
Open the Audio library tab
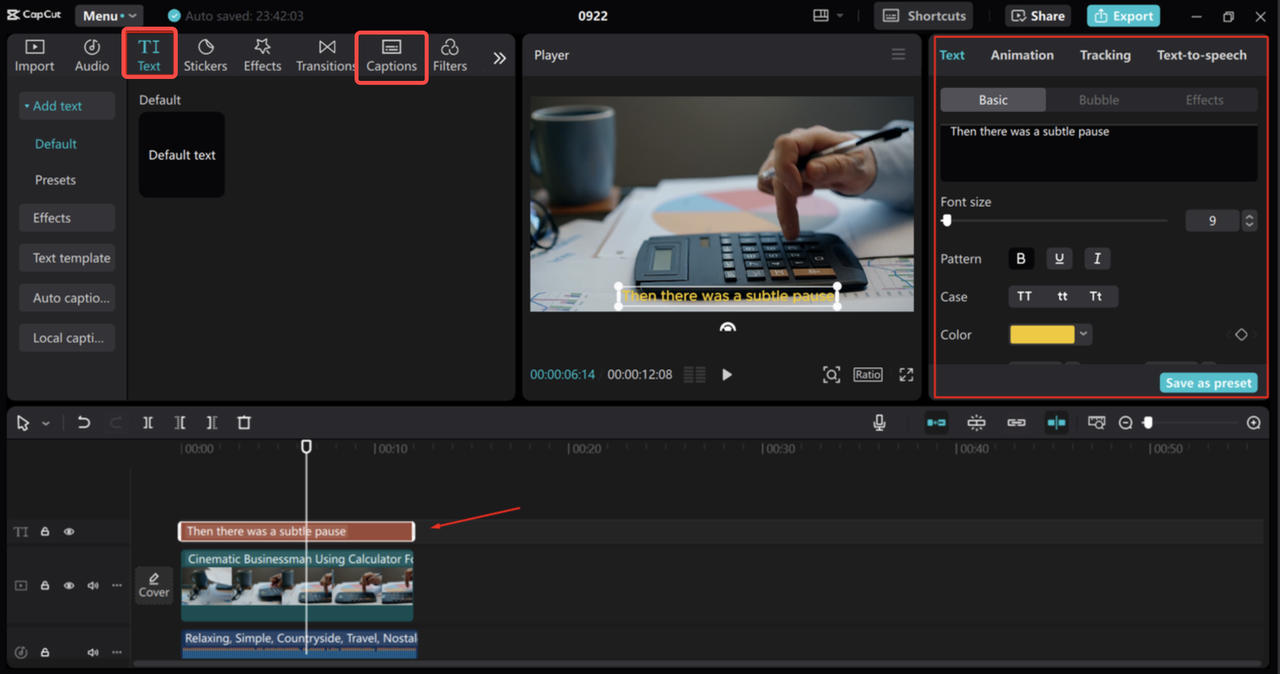click(x=92, y=55)
